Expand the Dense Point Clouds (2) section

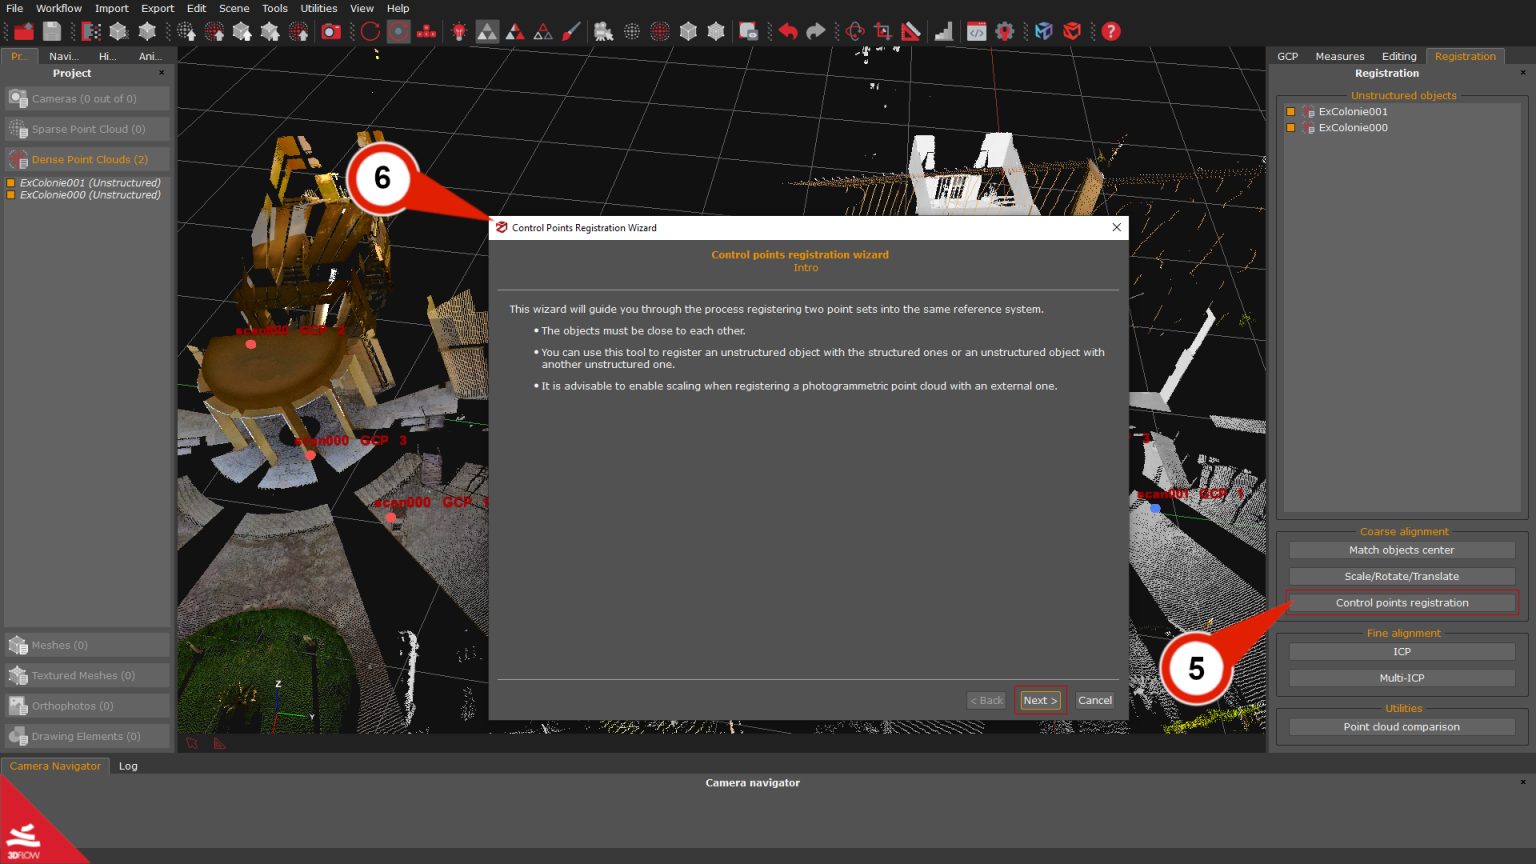[88, 160]
